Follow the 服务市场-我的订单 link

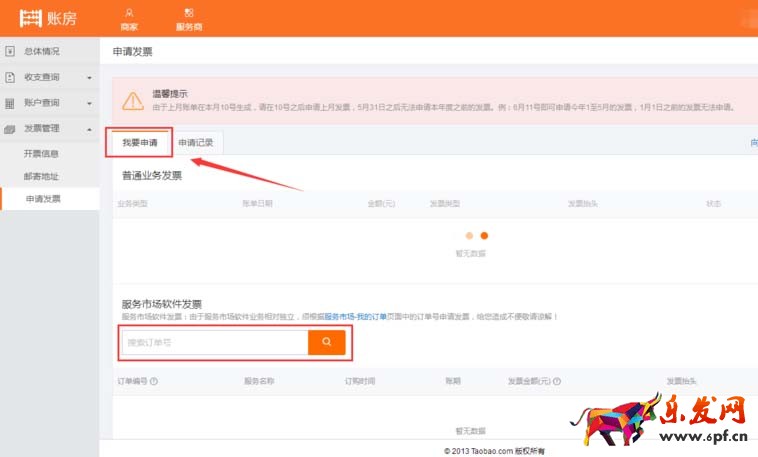click(355, 316)
